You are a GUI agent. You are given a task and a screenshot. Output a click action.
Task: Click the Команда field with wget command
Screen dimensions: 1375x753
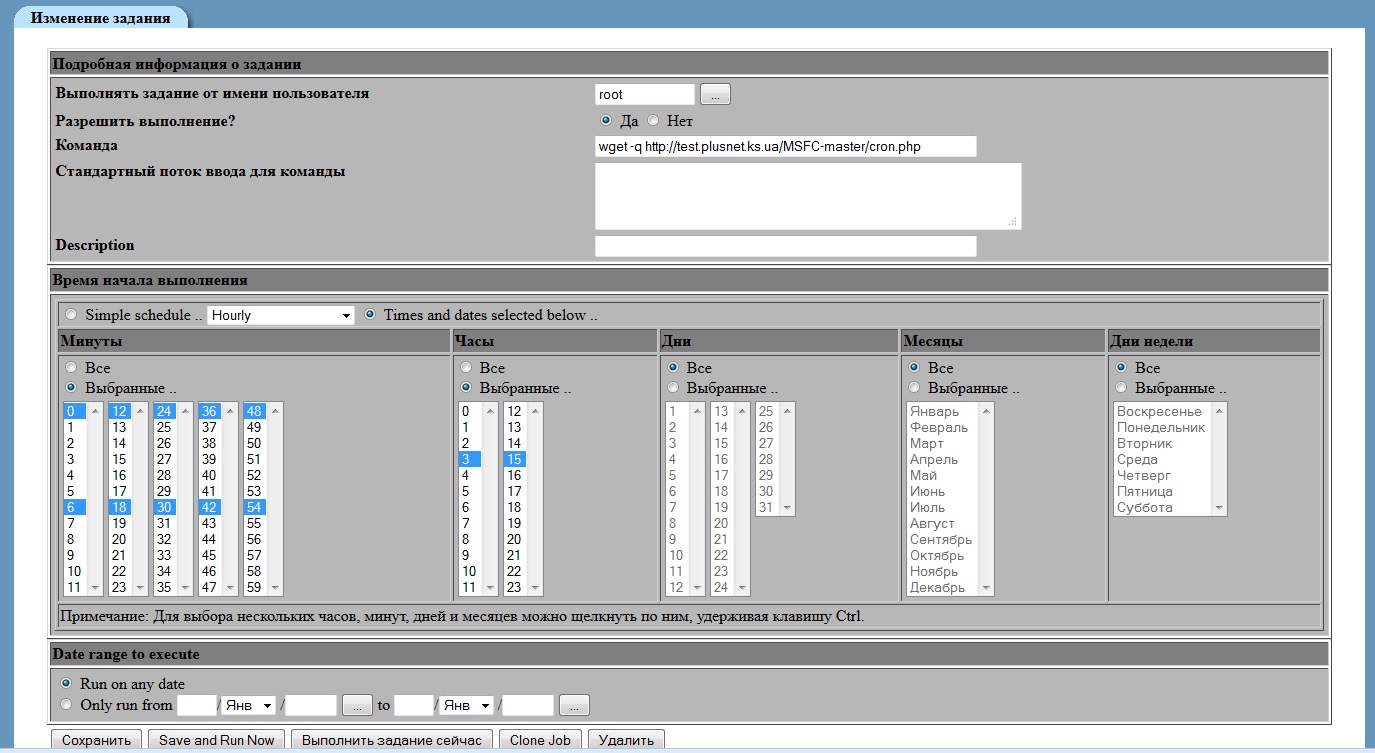(x=785, y=147)
